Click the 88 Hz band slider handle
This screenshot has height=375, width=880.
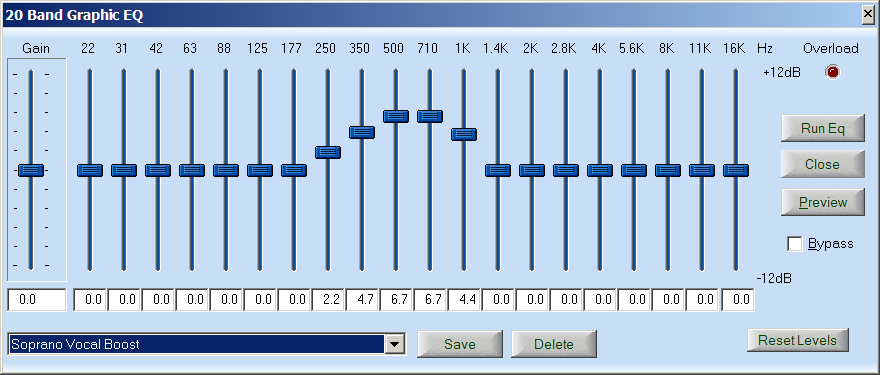click(226, 170)
